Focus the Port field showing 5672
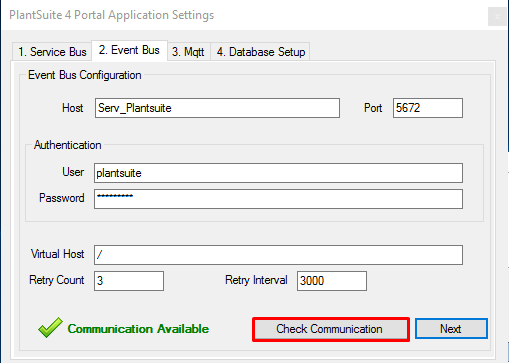The image size is (509, 363). [428, 108]
